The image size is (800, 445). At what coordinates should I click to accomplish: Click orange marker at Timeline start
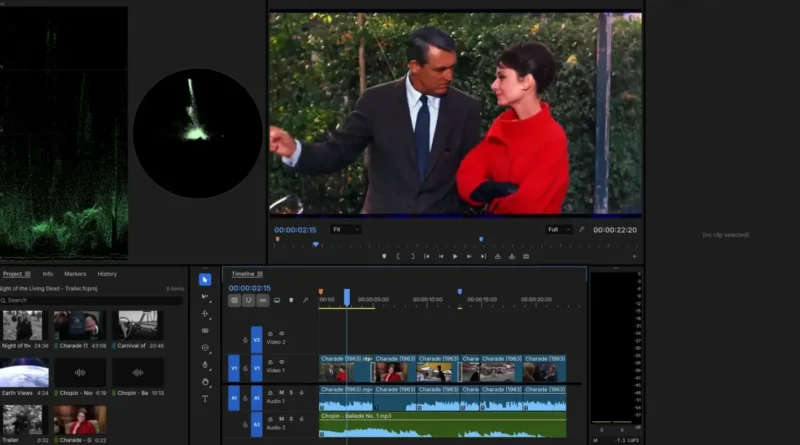(x=321, y=291)
